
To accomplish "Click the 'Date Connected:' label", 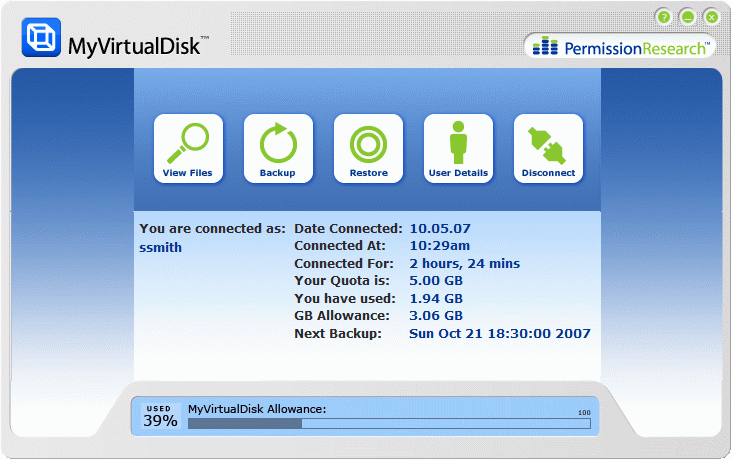I will pos(348,229).
